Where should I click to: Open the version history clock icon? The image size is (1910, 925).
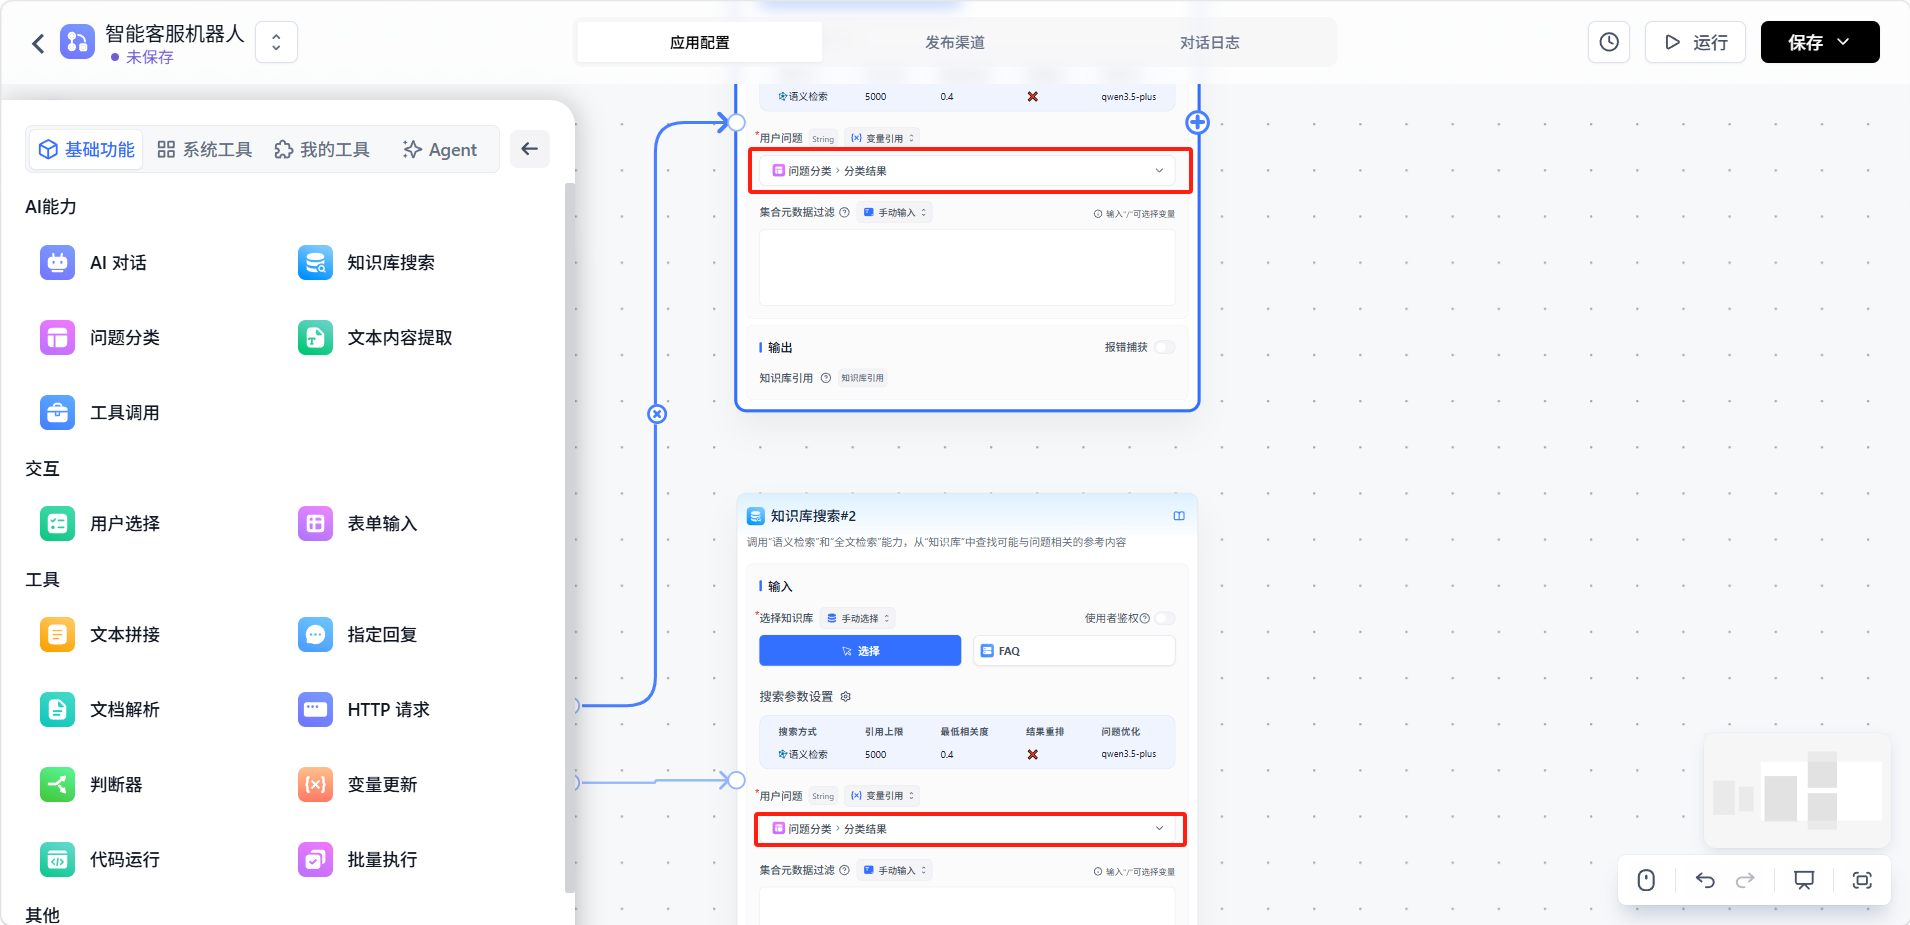[1608, 42]
